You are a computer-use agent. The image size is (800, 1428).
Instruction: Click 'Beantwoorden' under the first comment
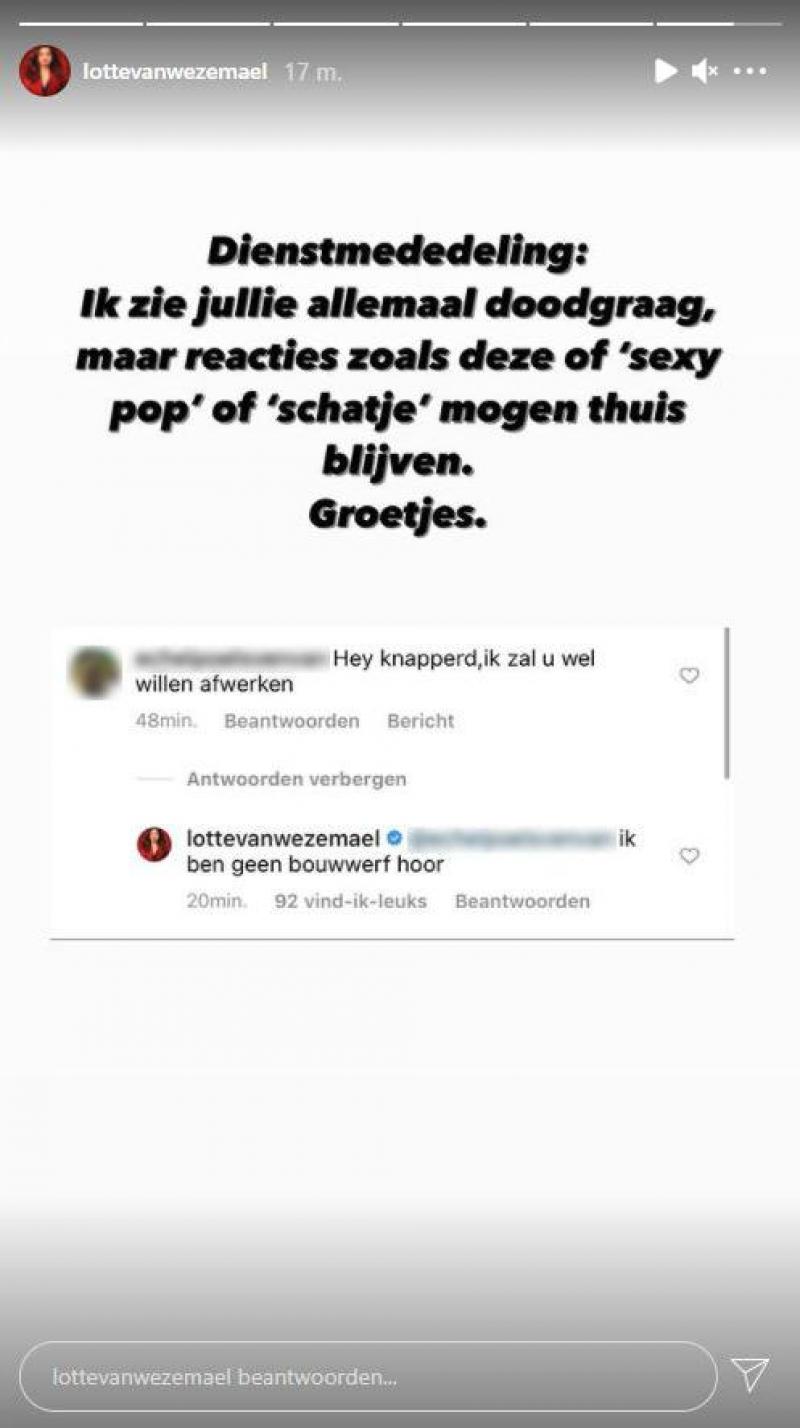click(x=292, y=721)
